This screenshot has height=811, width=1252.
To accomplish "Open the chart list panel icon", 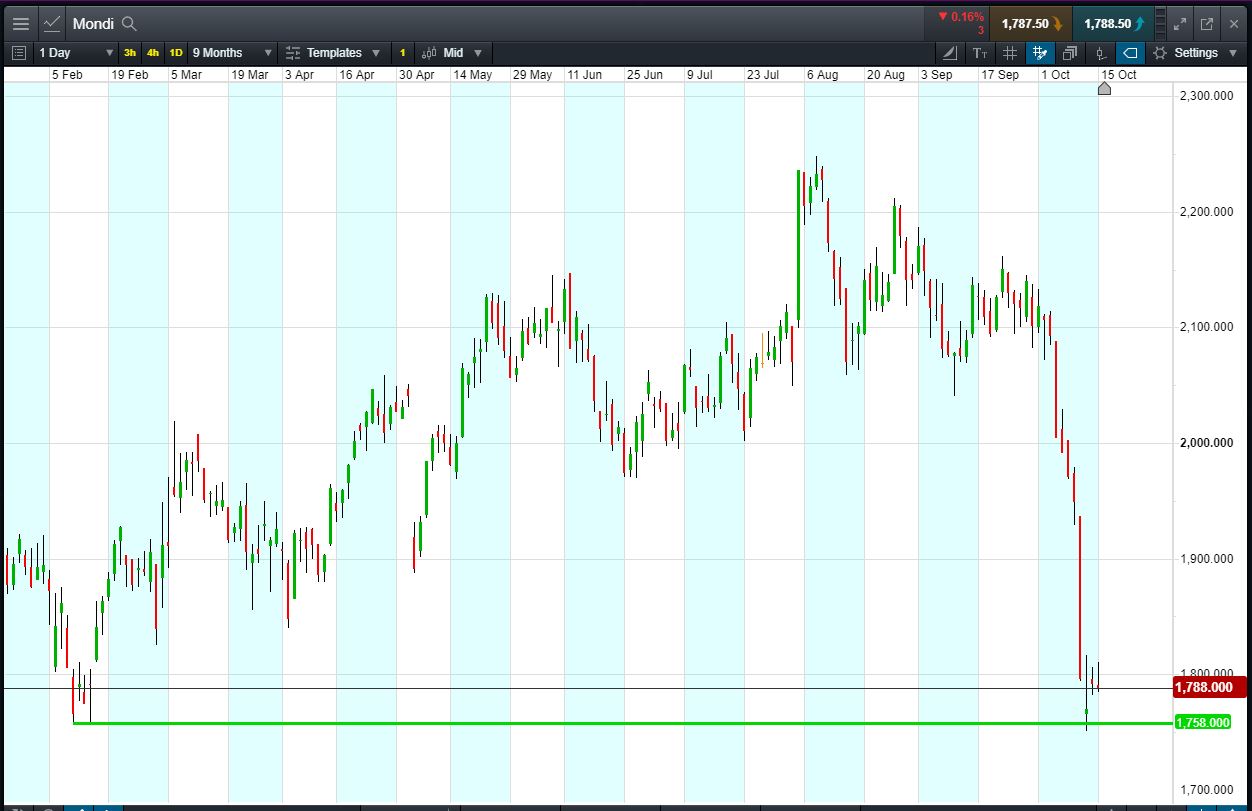I will pos(19,53).
